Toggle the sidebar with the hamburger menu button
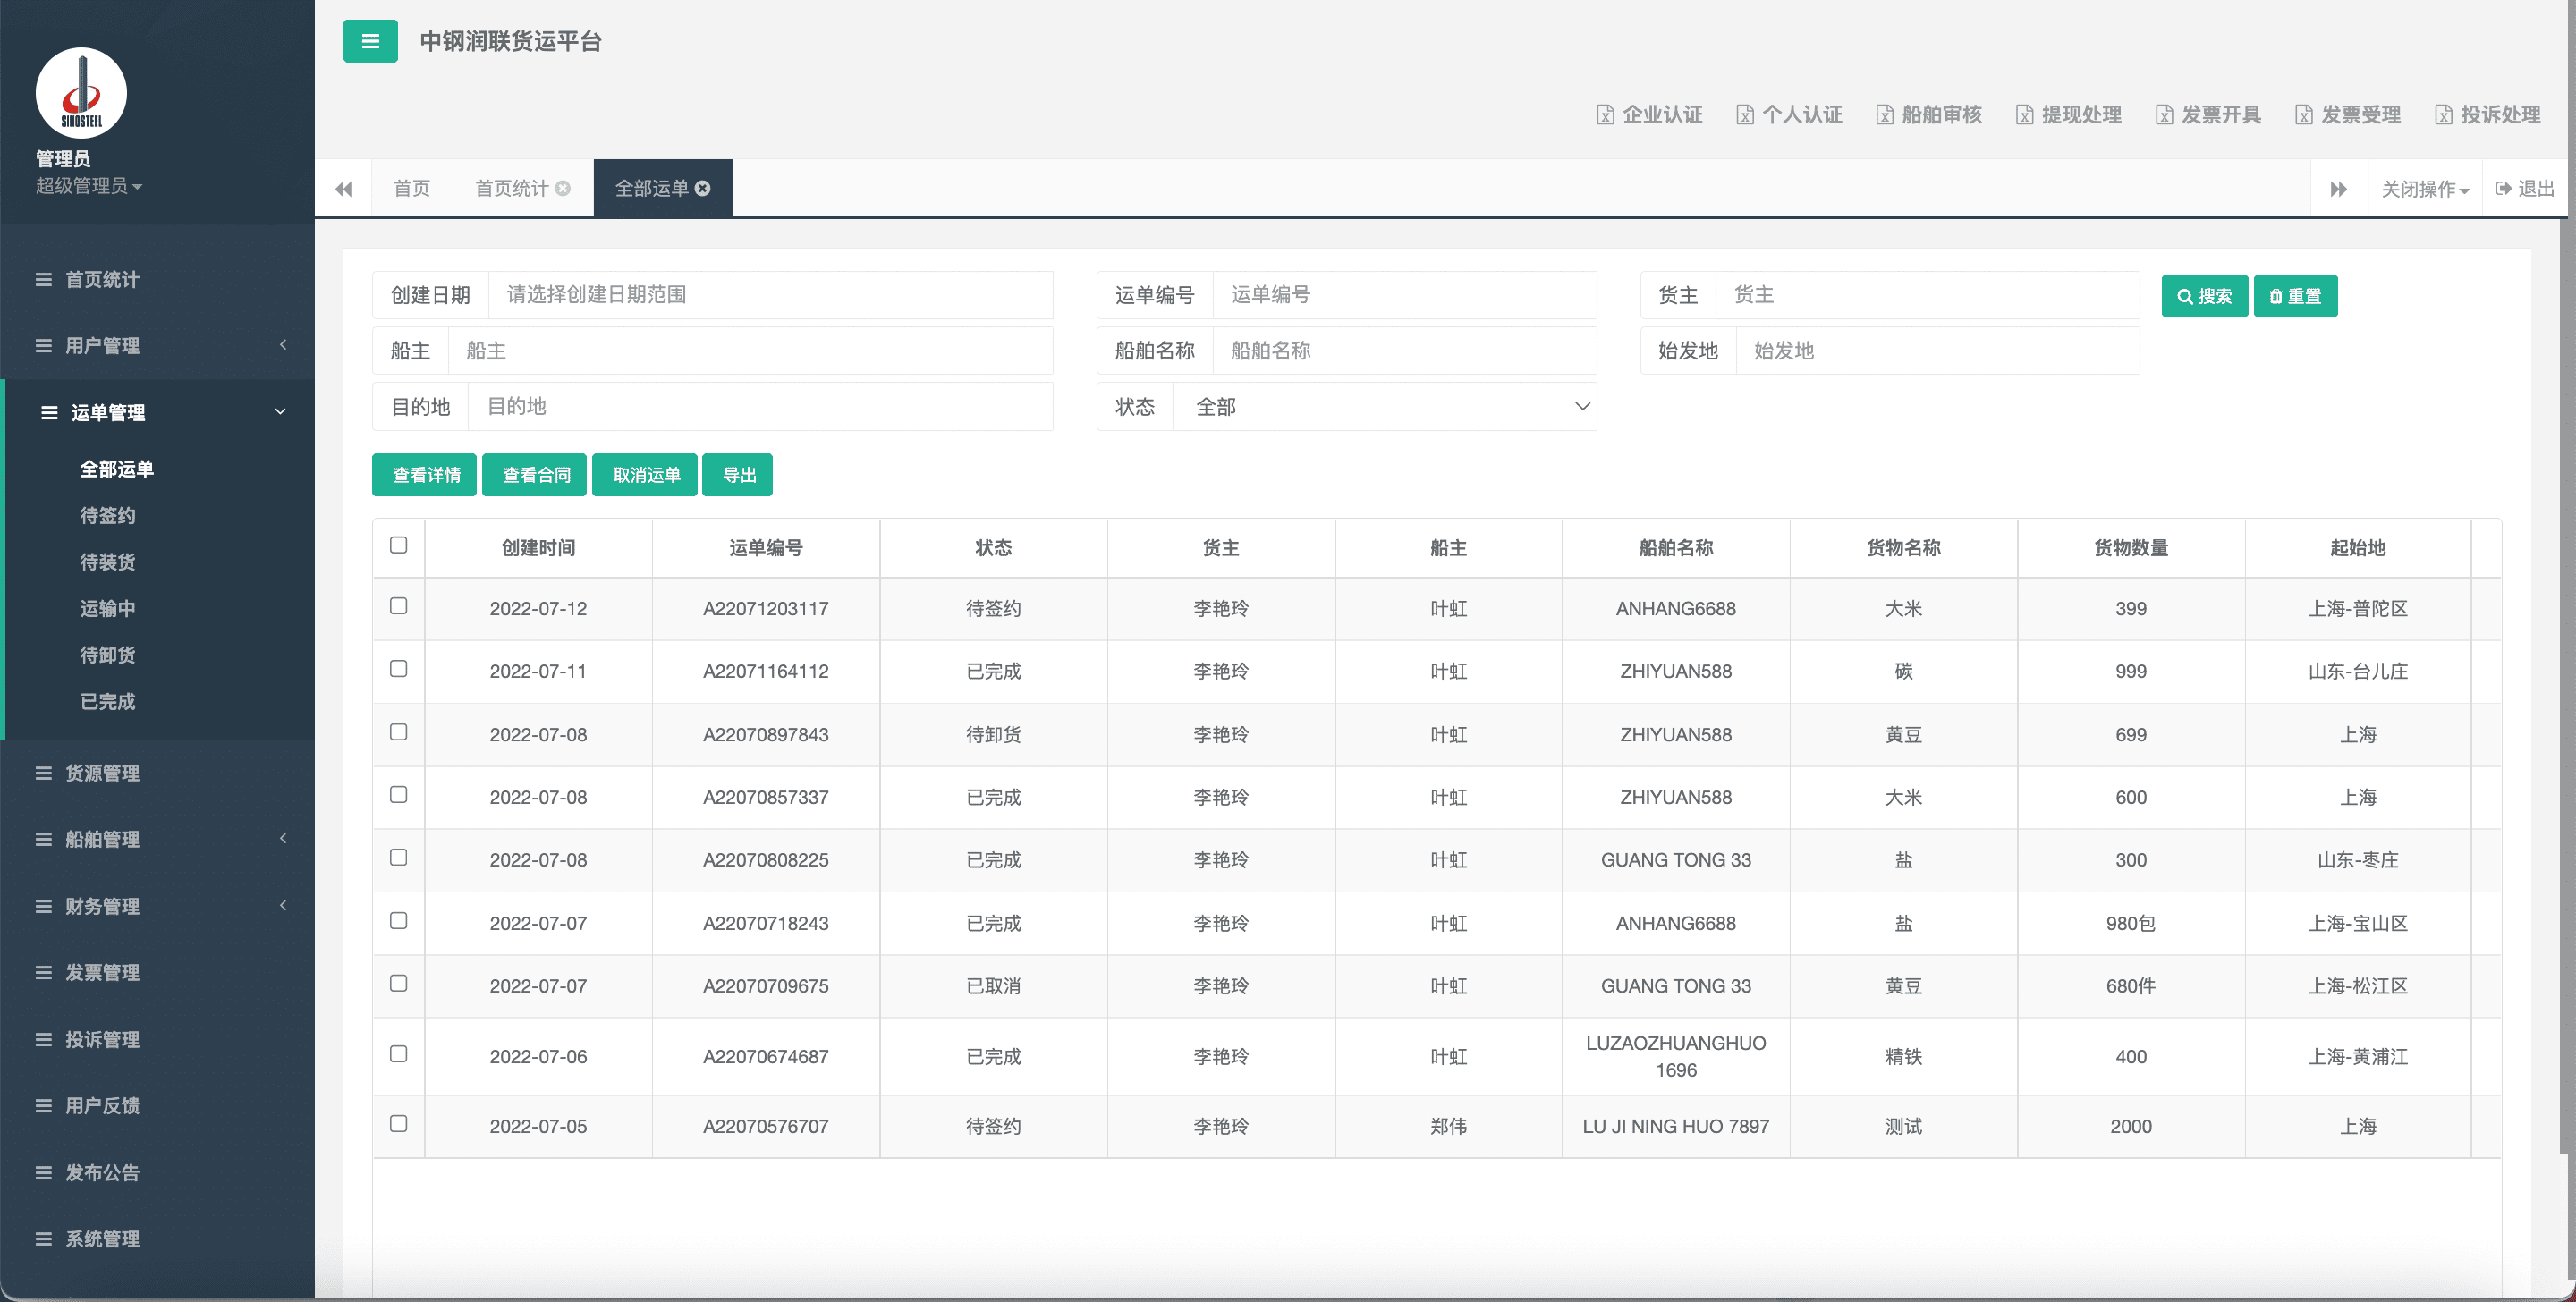The height and width of the screenshot is (1302, 2576). coord(370,41)
